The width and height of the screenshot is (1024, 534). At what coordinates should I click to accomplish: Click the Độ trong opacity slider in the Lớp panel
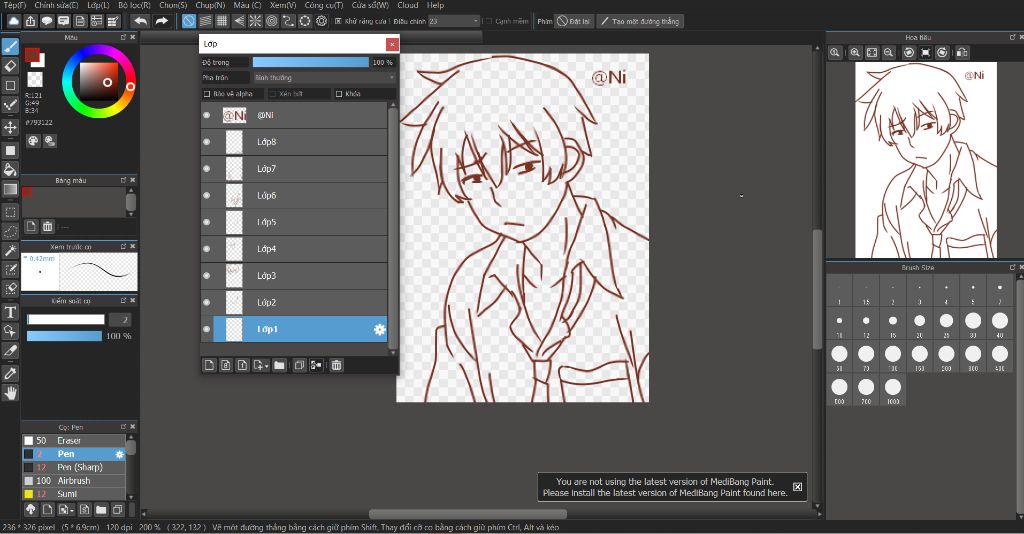pyautogui.click(x=311, y=62)
